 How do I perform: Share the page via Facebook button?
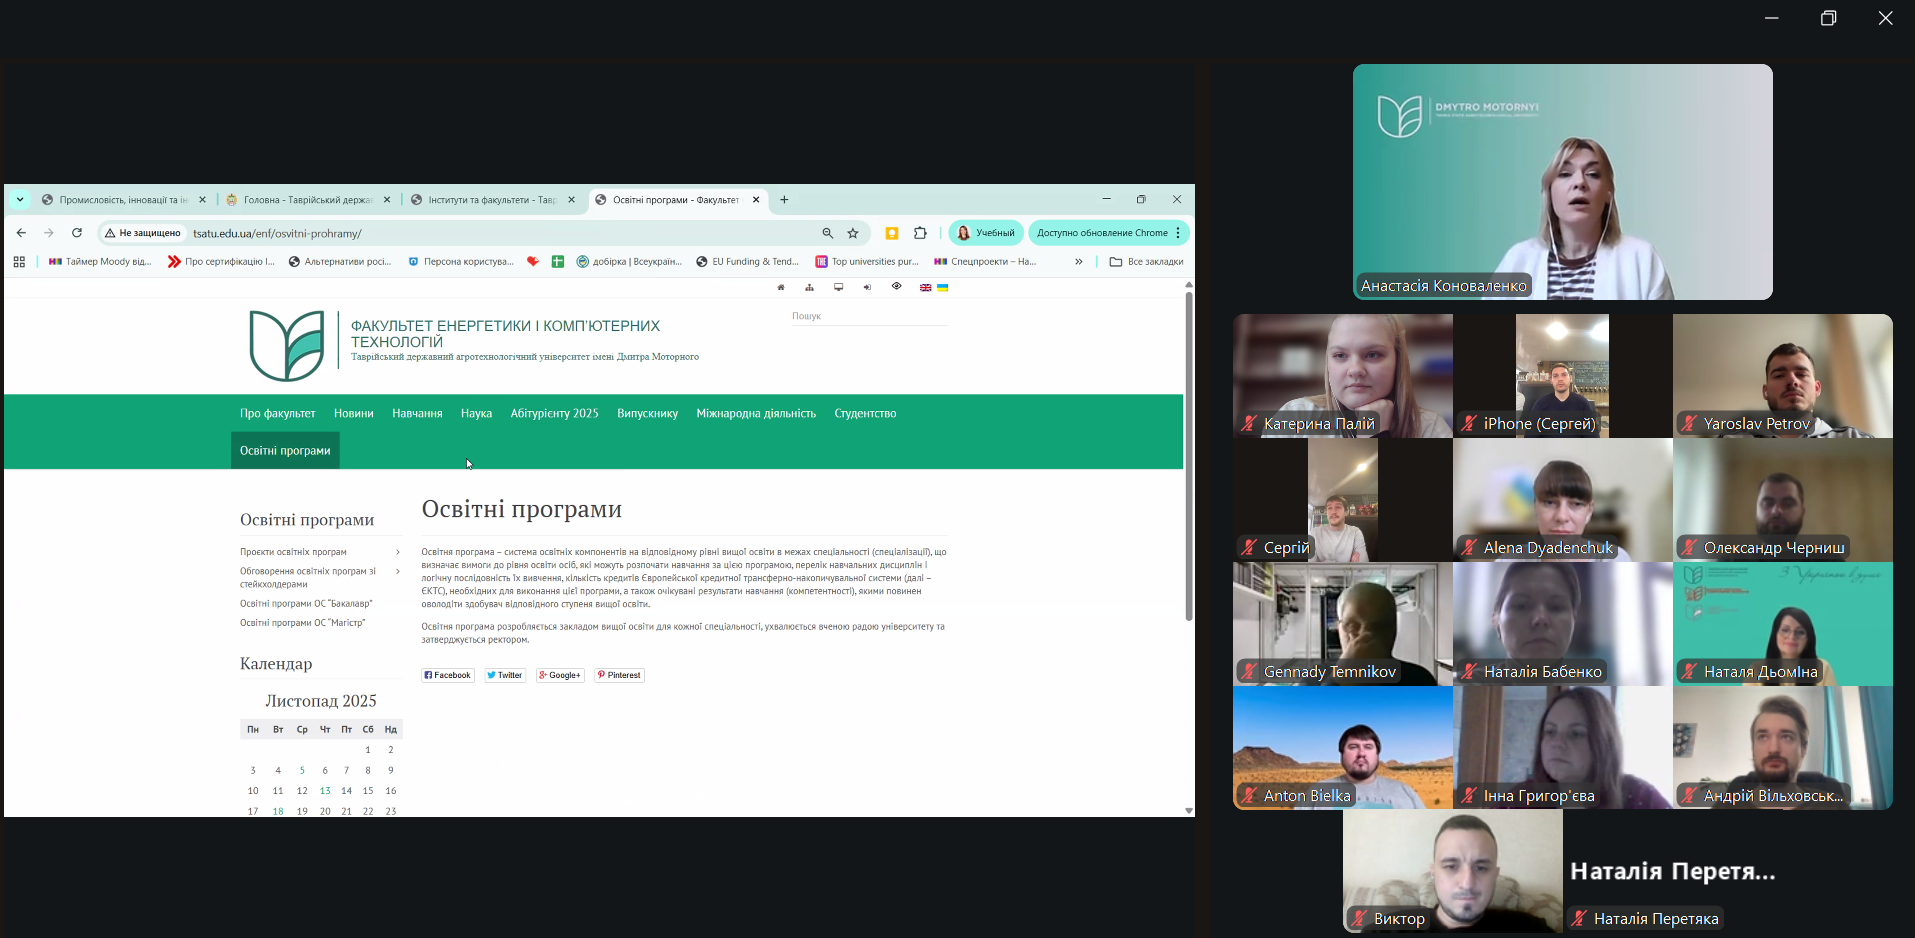click(448, 675)
